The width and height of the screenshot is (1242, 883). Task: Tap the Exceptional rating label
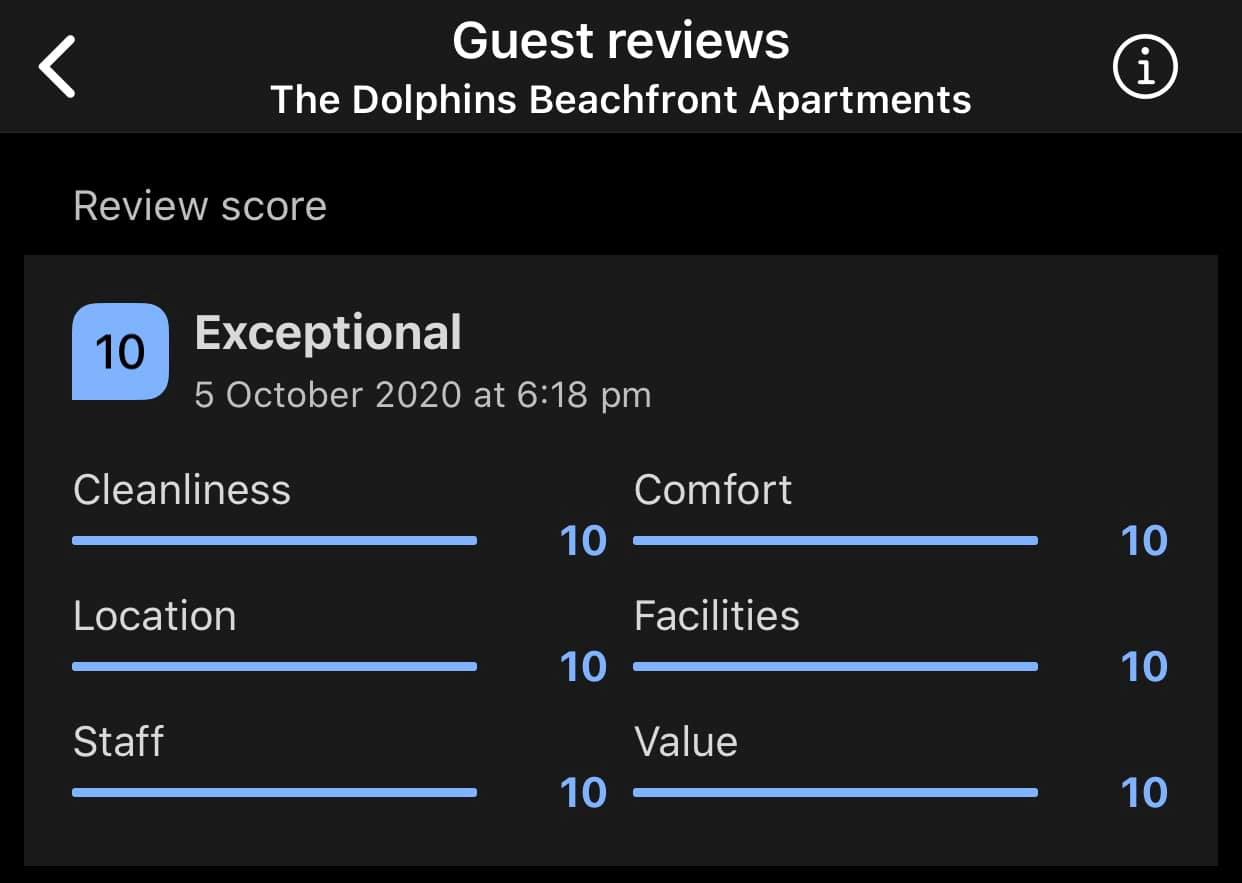coord(328,333)
